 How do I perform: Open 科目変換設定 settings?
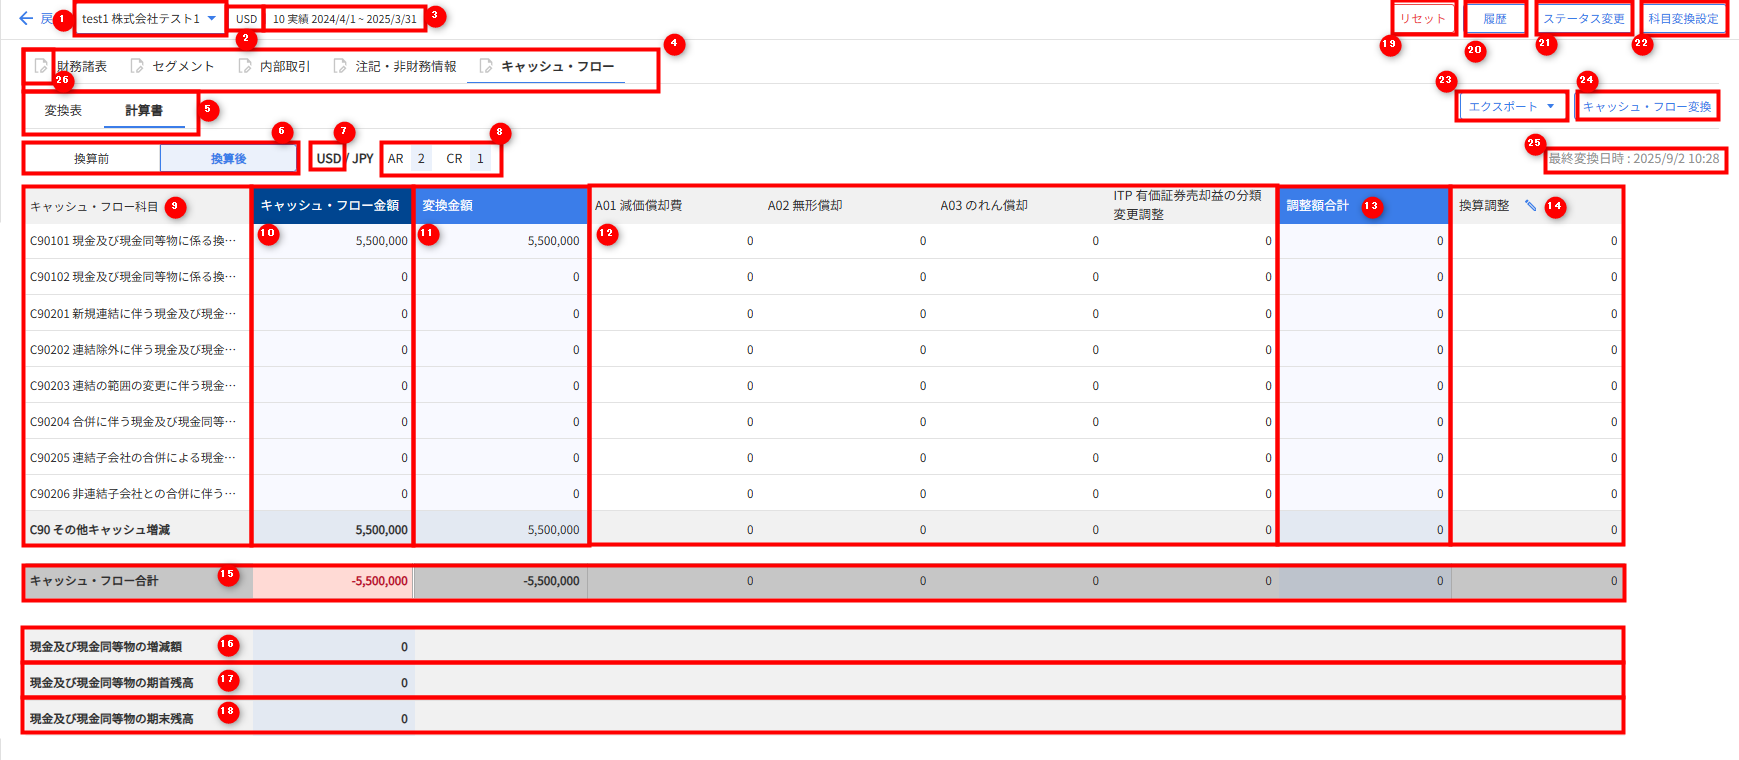click(1683, 19)
